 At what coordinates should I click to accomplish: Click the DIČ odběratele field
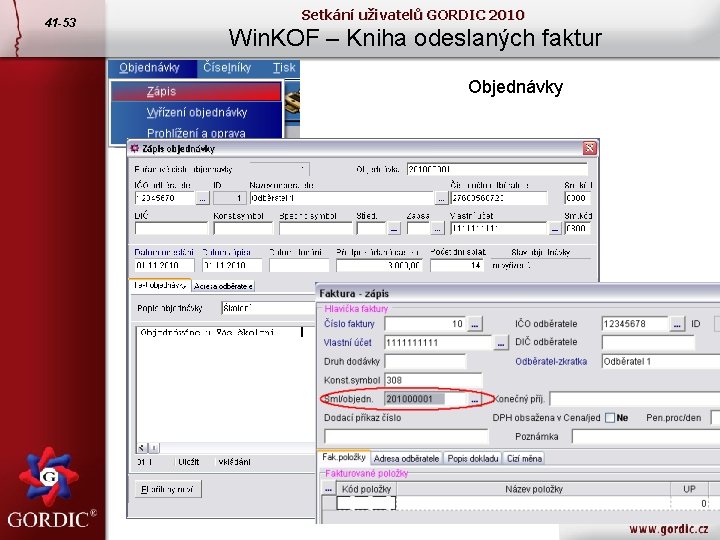(648, 343)
